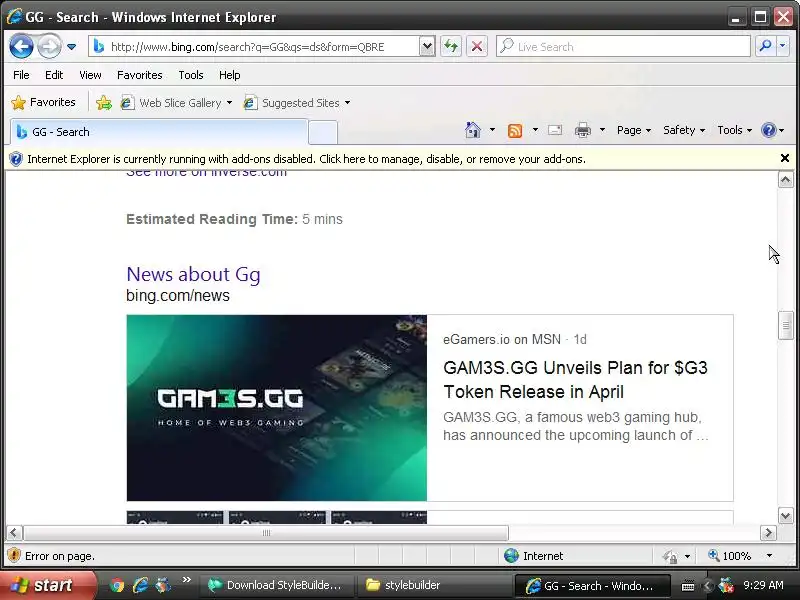This screenshot has width=800, height=600.
Task: Click the GAM3S.GG news thumbnail image
Action: coord(277,408)
